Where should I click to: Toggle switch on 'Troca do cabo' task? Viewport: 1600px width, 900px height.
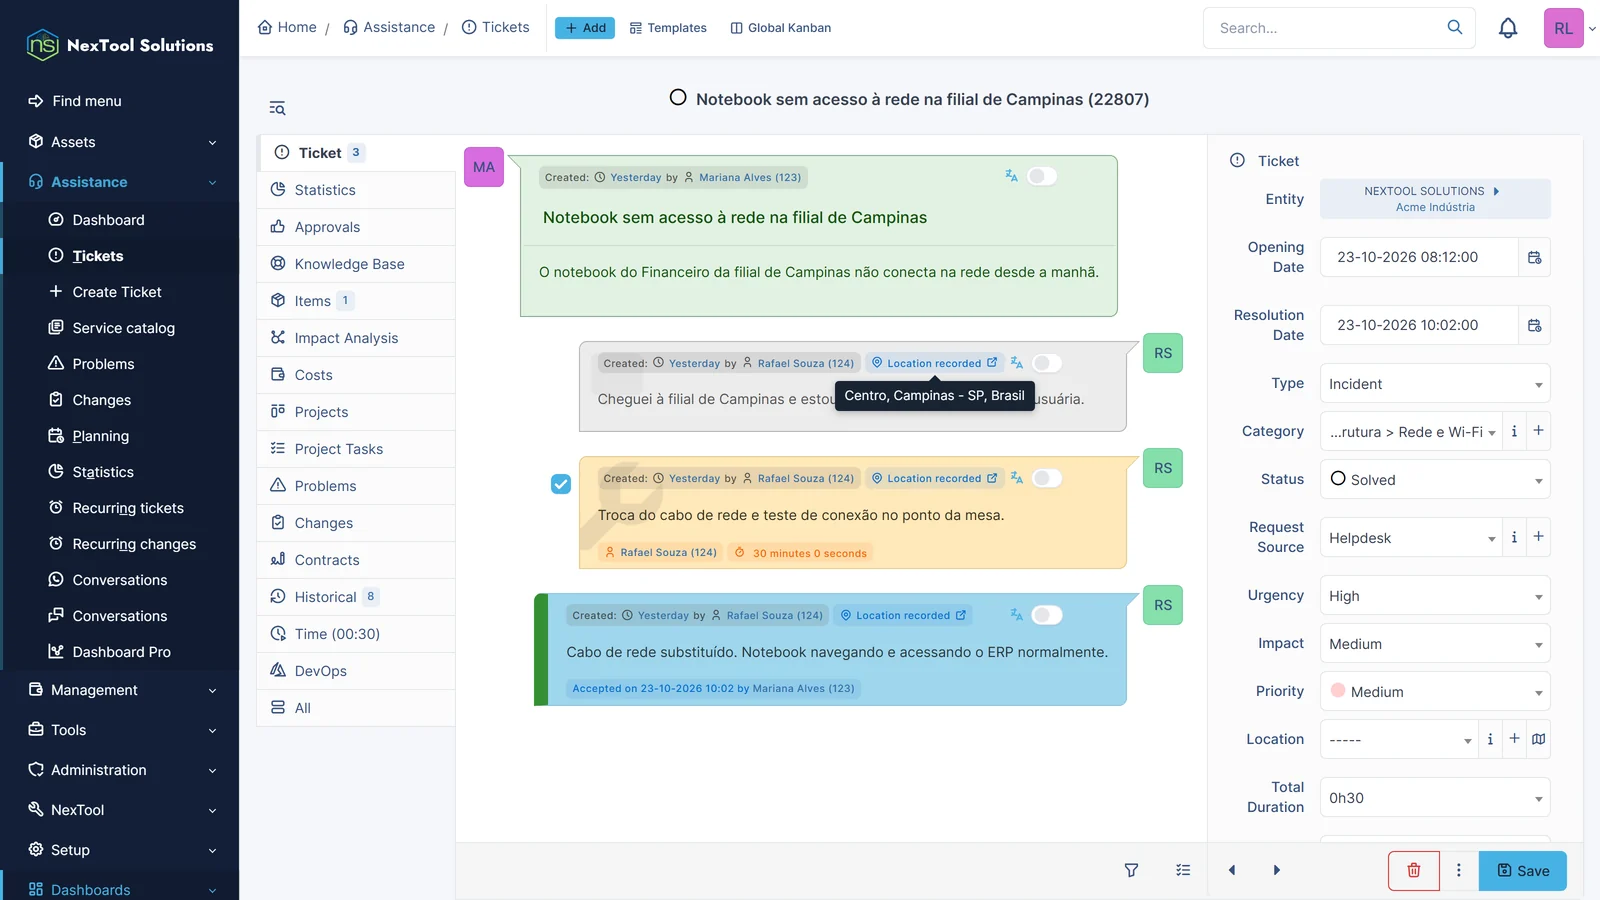[1047, 478]
